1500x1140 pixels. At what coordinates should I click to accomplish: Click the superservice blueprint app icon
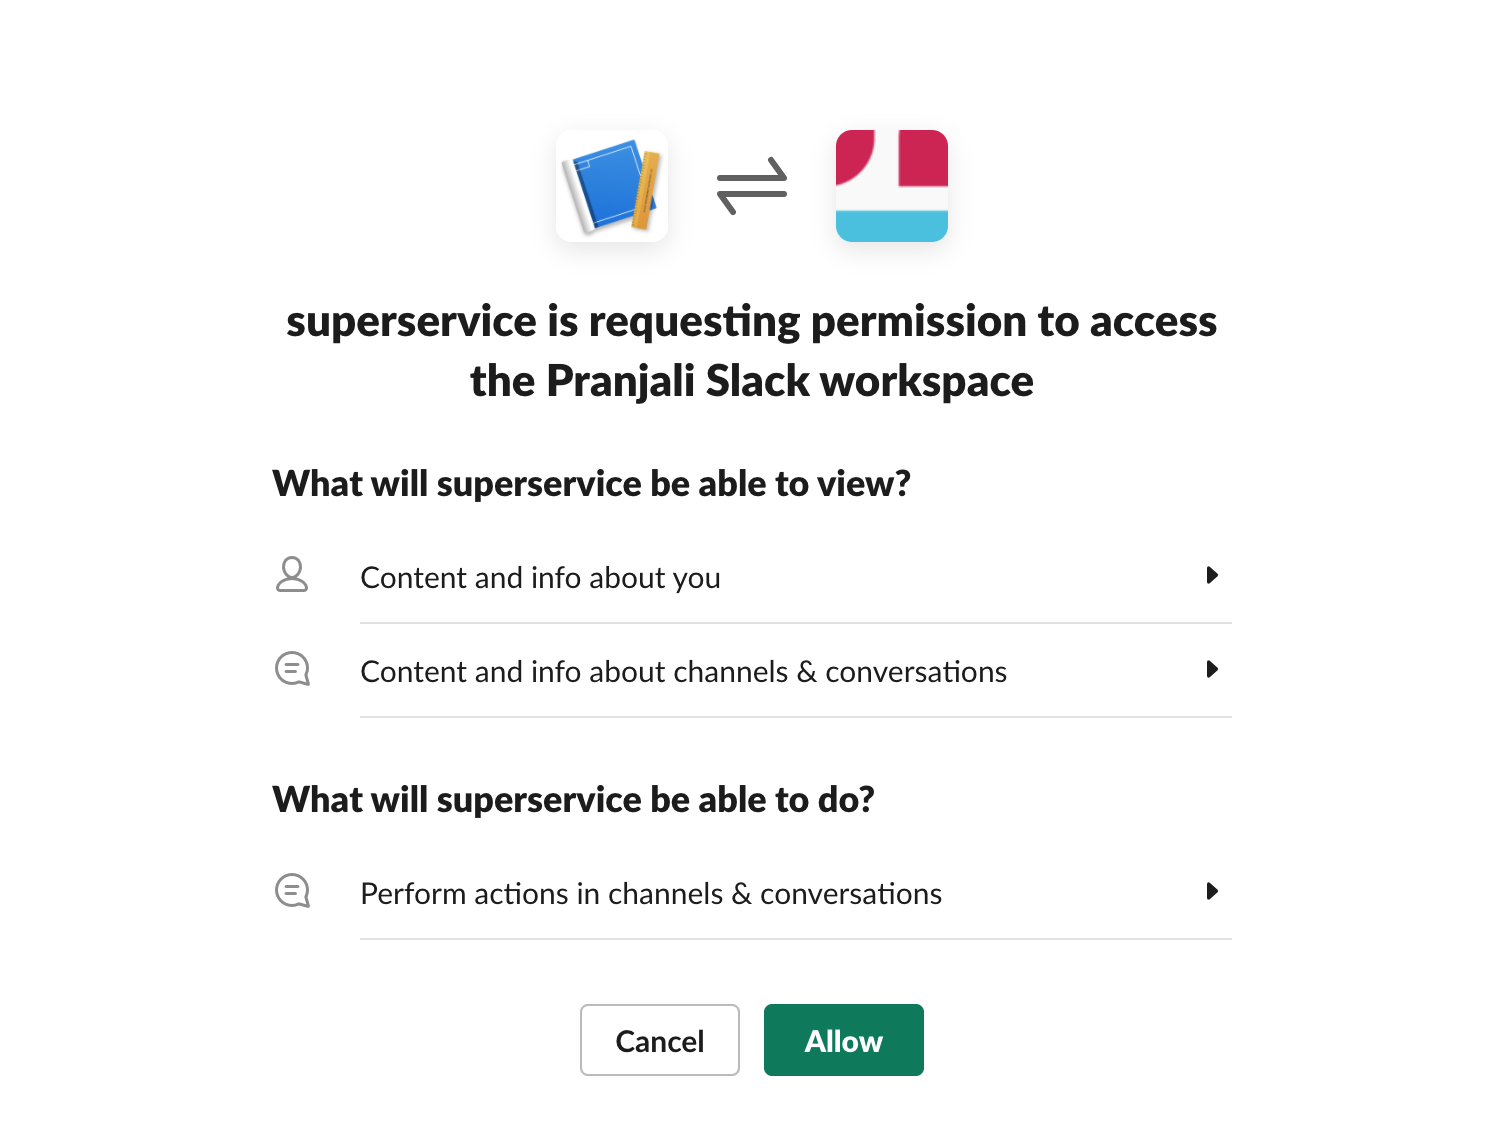tap(611, 186)
